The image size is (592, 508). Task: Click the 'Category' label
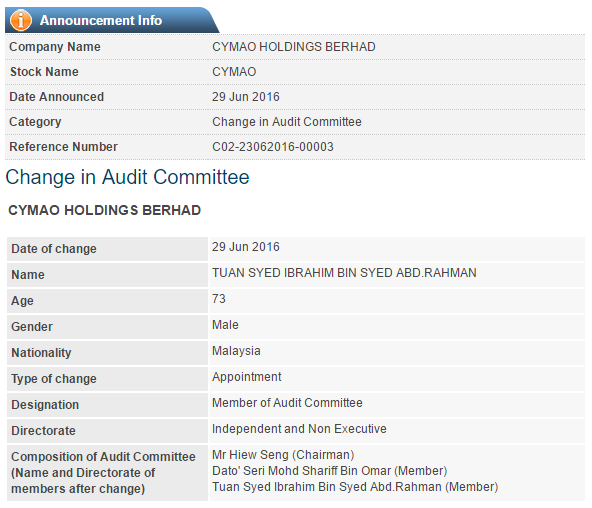coord(35,122)
